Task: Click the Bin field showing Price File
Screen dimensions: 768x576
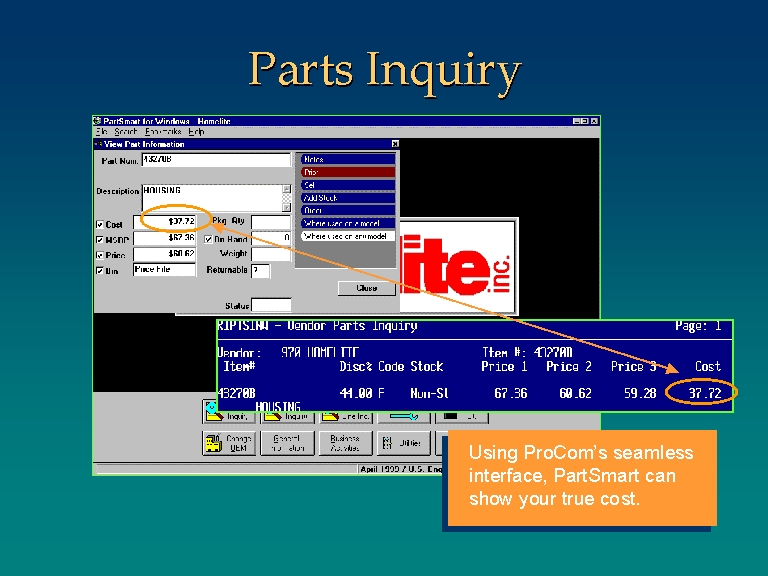Action: click(165, 269)
